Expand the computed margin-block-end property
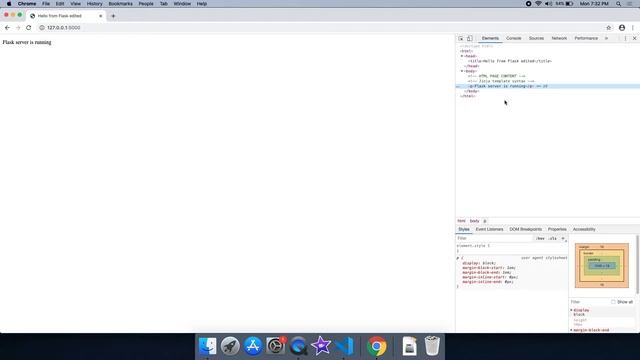The height and width of the screenshot is (360, 640). point(571,330)
